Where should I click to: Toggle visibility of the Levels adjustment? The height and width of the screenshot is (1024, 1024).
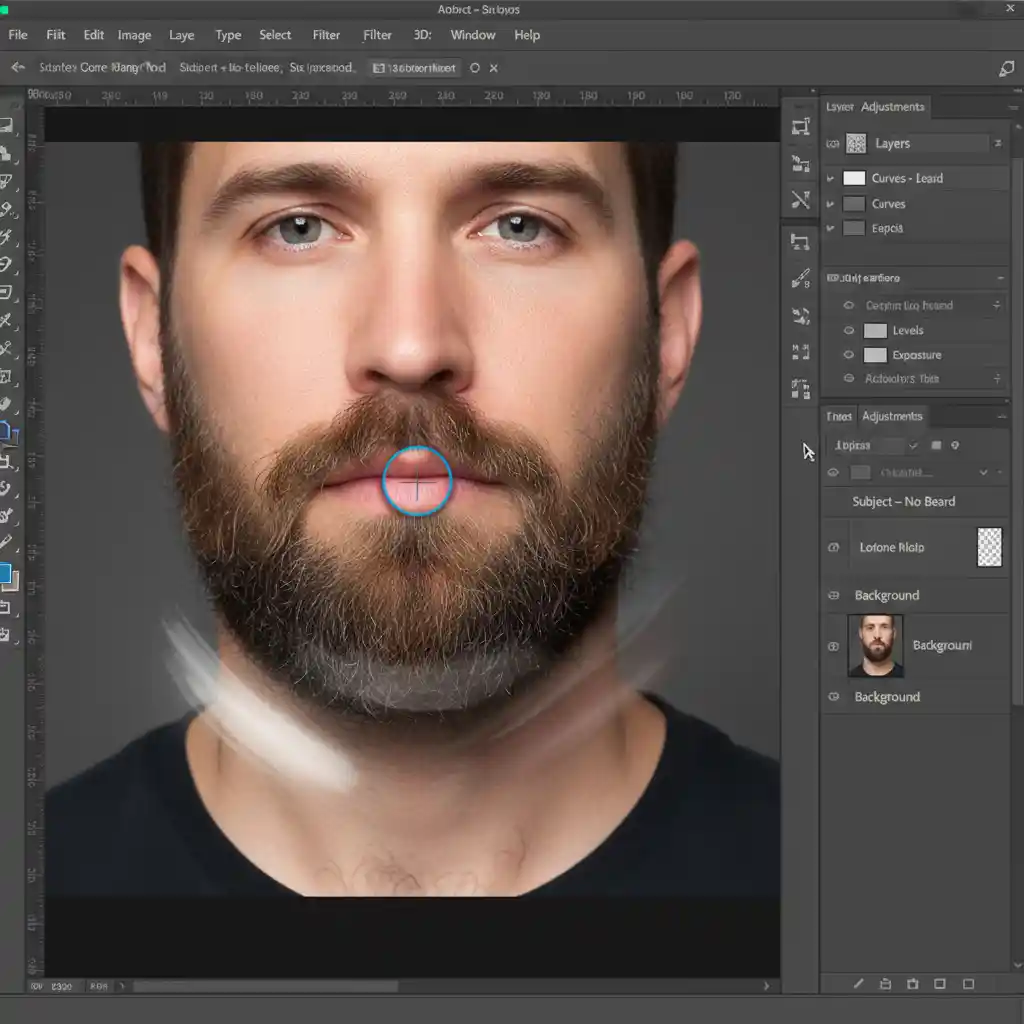849,330
